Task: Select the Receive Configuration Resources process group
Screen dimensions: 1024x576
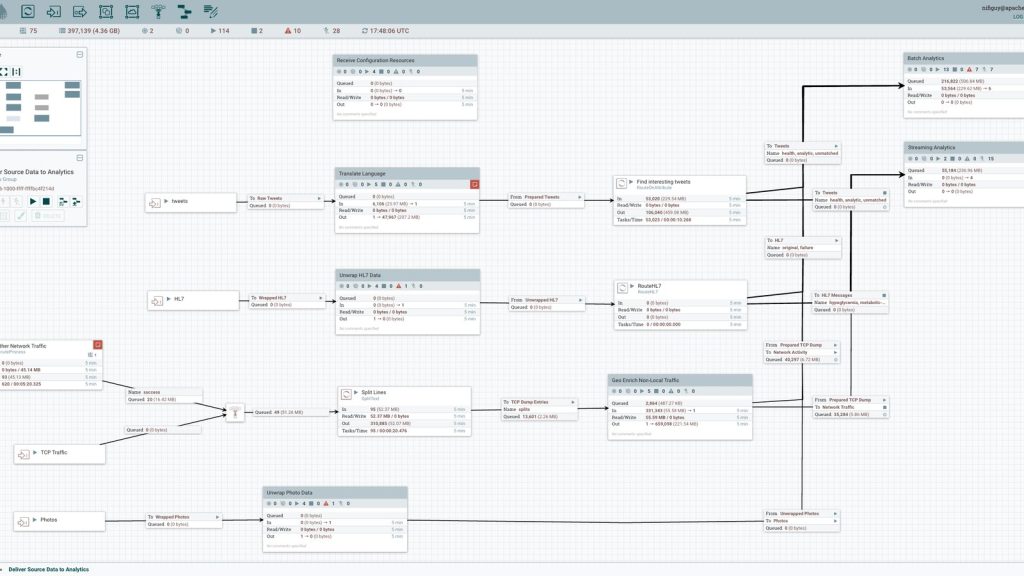Action: (x=405, y=87)
